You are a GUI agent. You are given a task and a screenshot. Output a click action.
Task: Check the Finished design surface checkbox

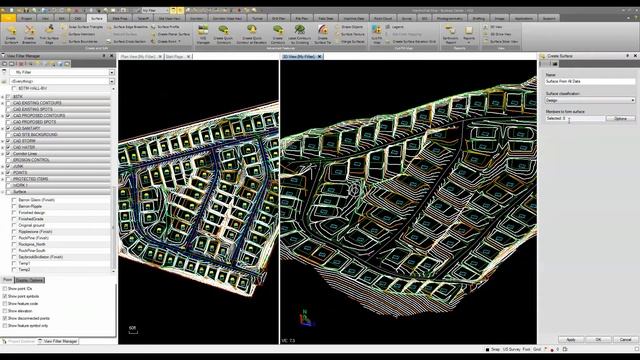(x=14, y=213)
